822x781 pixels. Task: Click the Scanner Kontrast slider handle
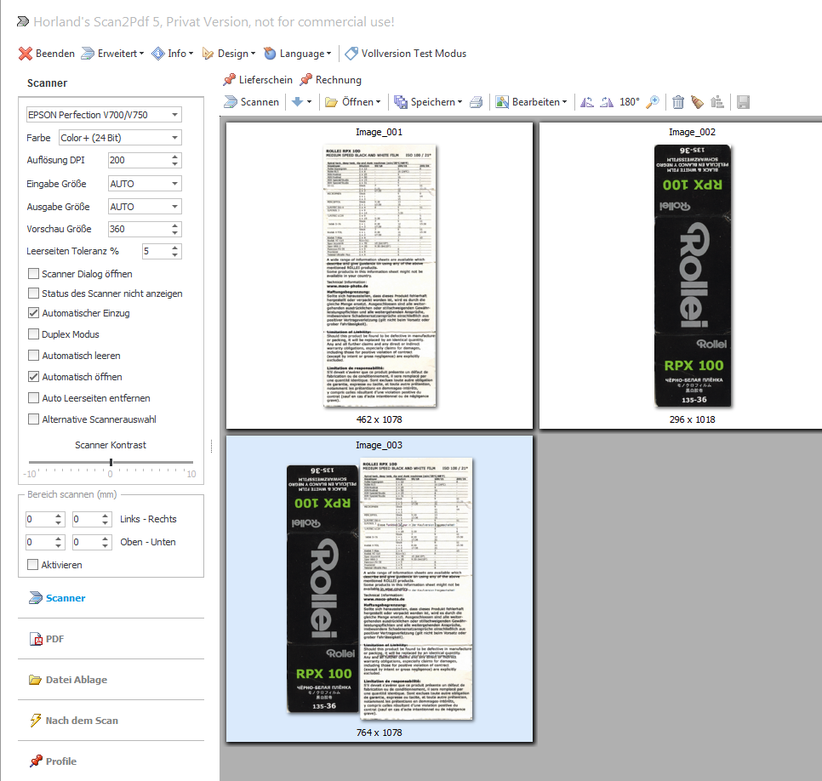(111, 462)
